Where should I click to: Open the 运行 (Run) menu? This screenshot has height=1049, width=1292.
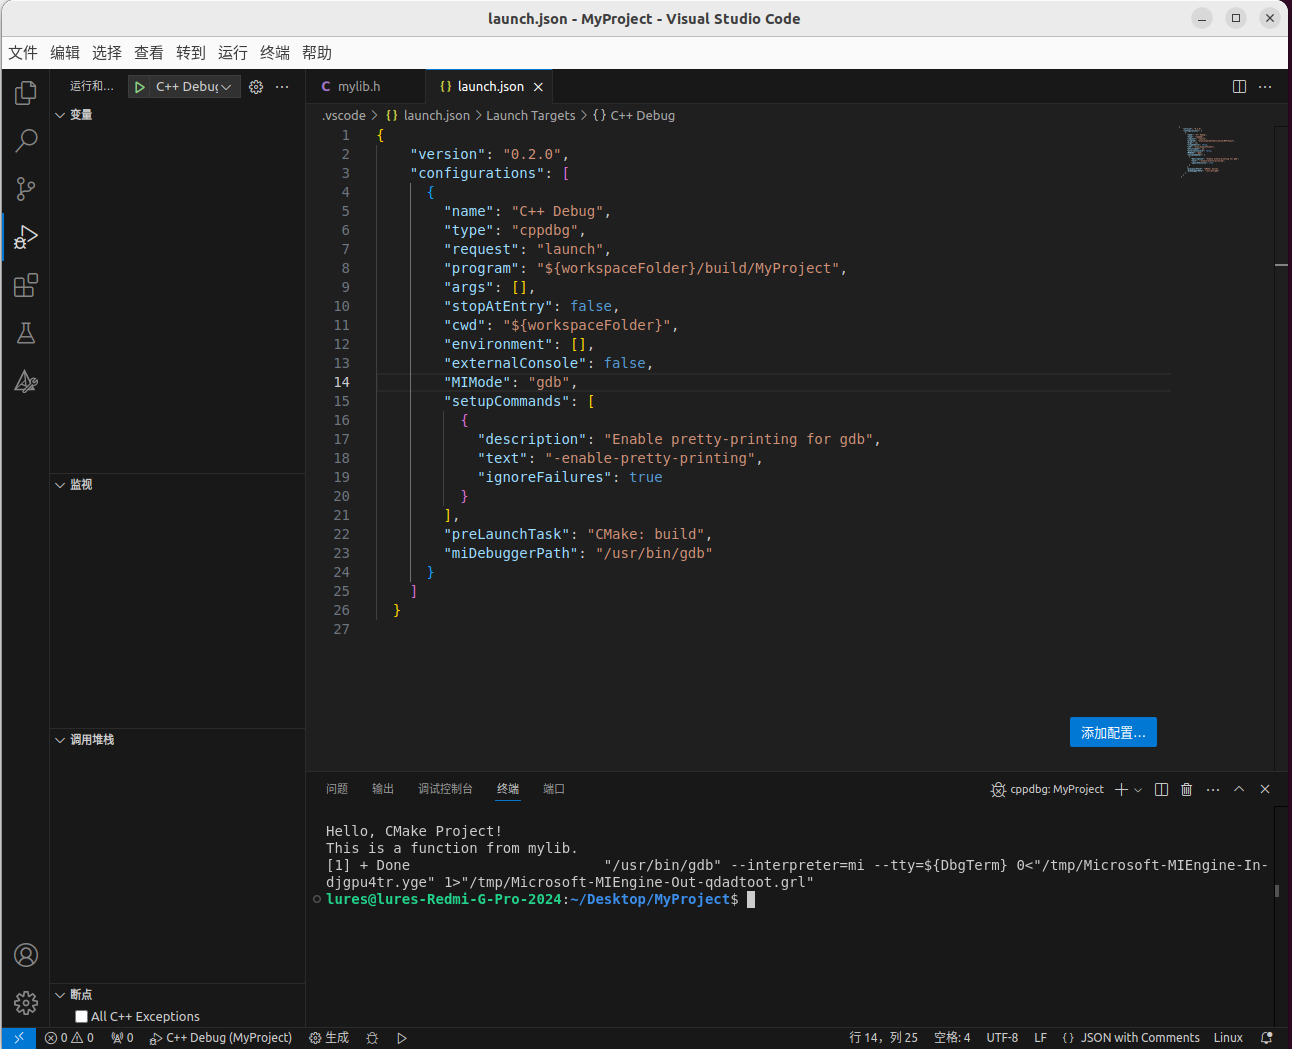[x=232, y=53]
